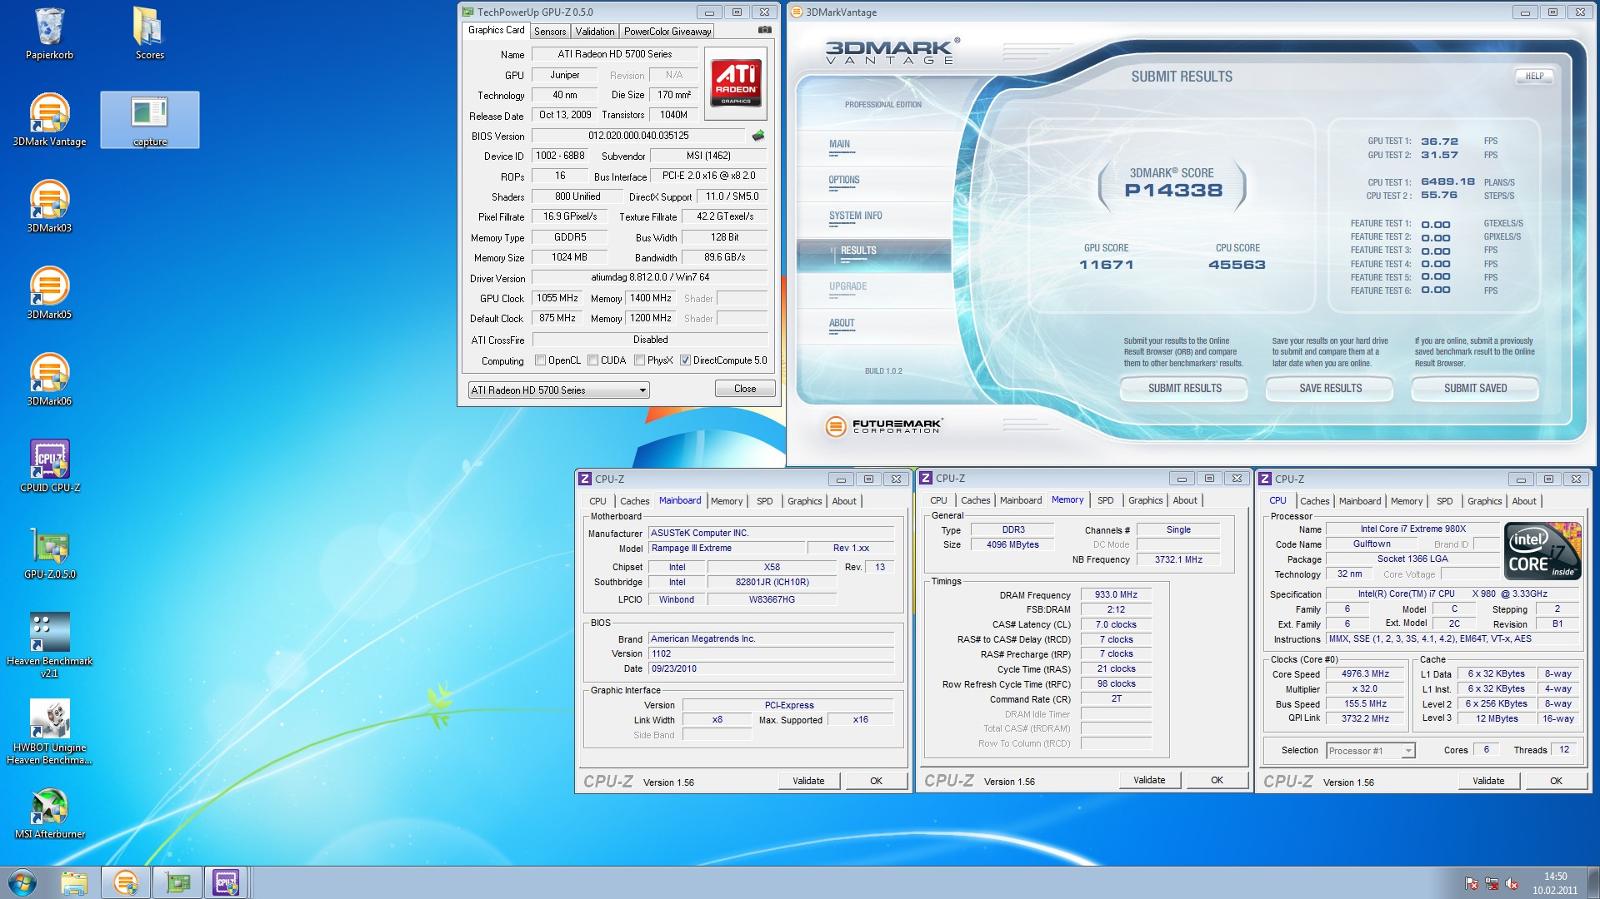Click the volume icon in system tray
Image resolution: width=1600 pixels, height=899 pixels.
[x=1512, y=884]
